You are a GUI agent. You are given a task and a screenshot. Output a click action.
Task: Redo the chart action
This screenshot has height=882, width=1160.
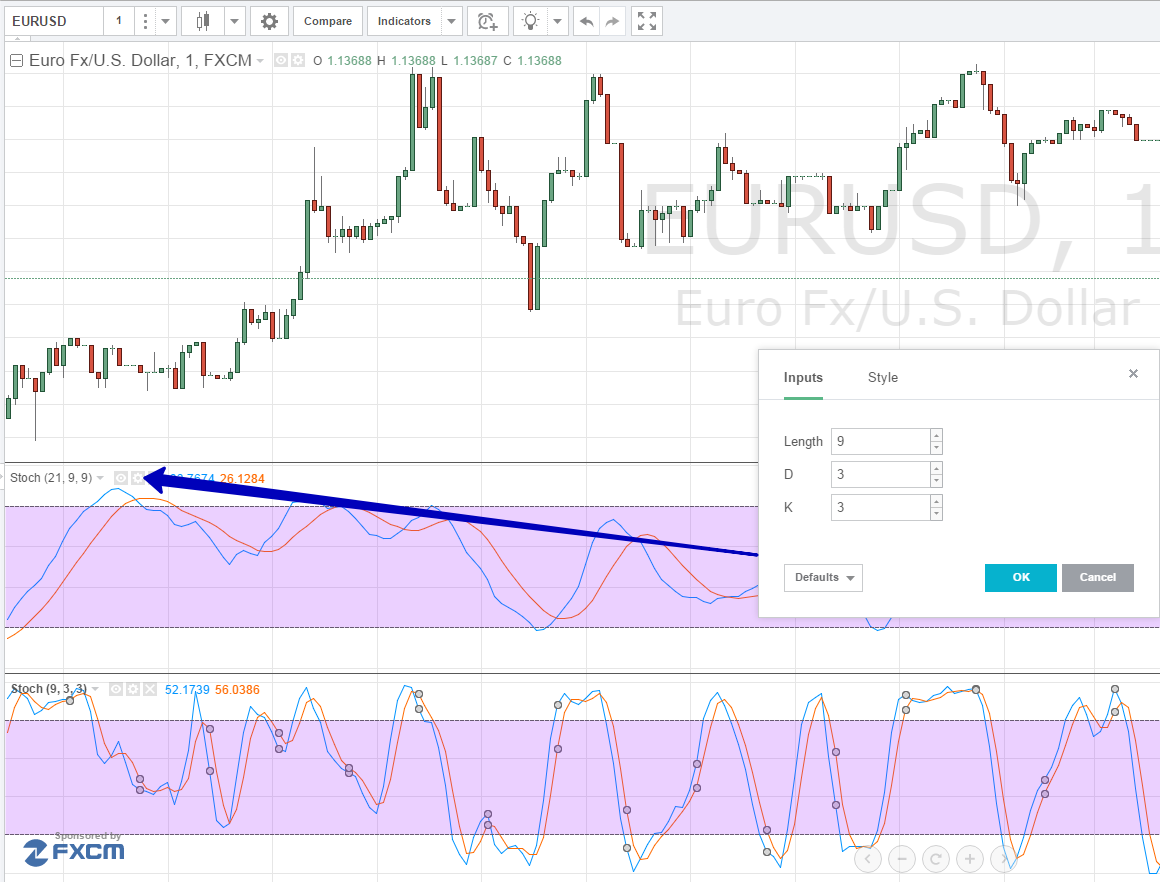612,21
